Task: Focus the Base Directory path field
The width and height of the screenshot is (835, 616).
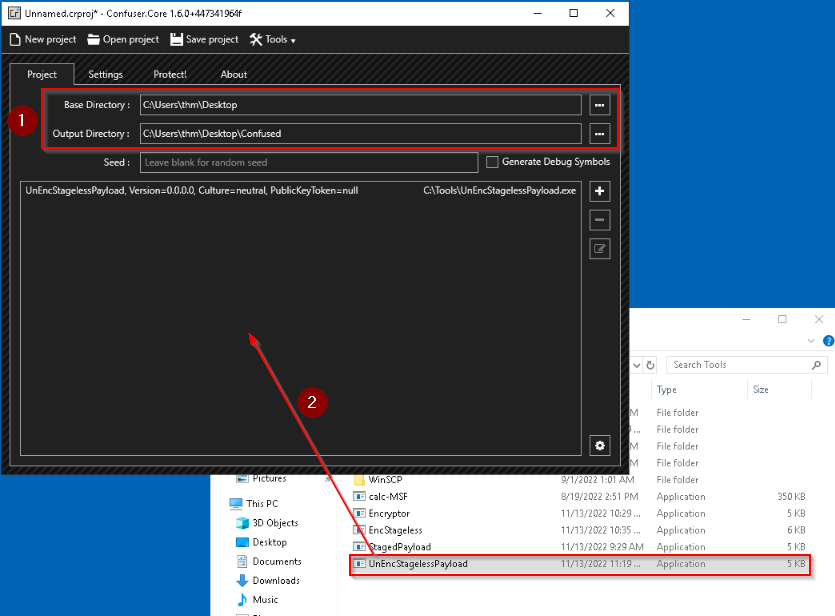Action: coord(361,105)
